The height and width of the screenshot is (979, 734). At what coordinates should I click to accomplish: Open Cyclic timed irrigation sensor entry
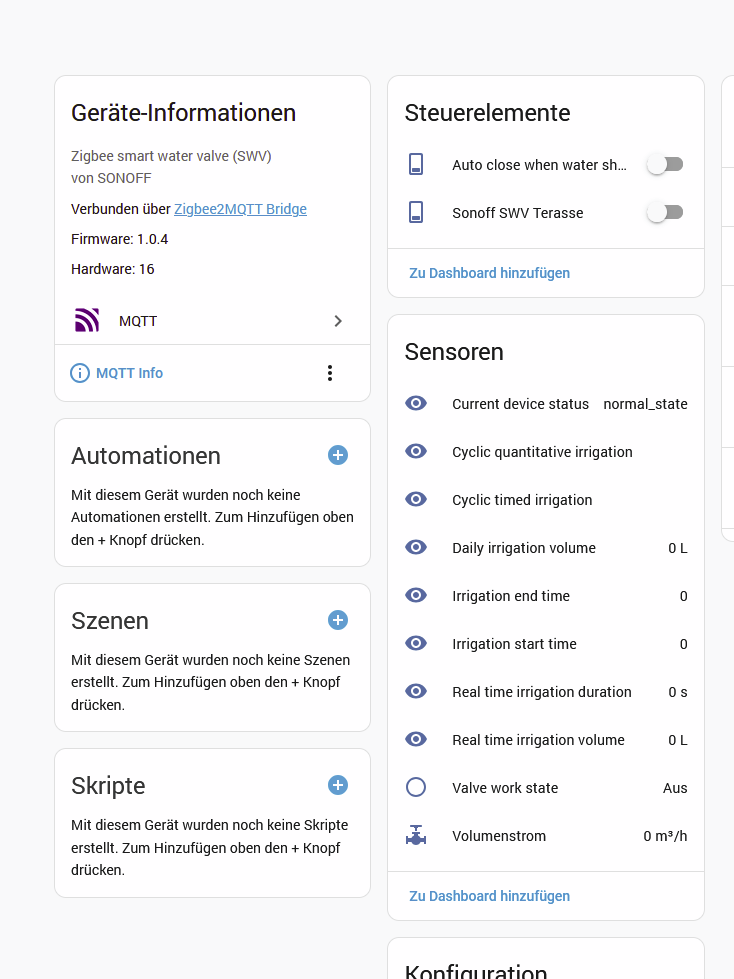click(546, 499)
